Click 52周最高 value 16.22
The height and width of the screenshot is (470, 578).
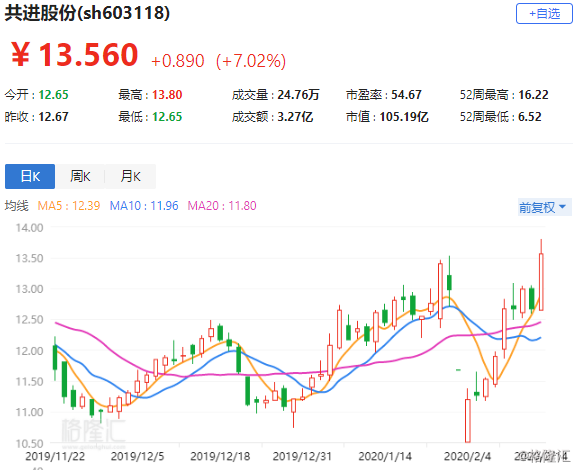click(x=533, y=95)
